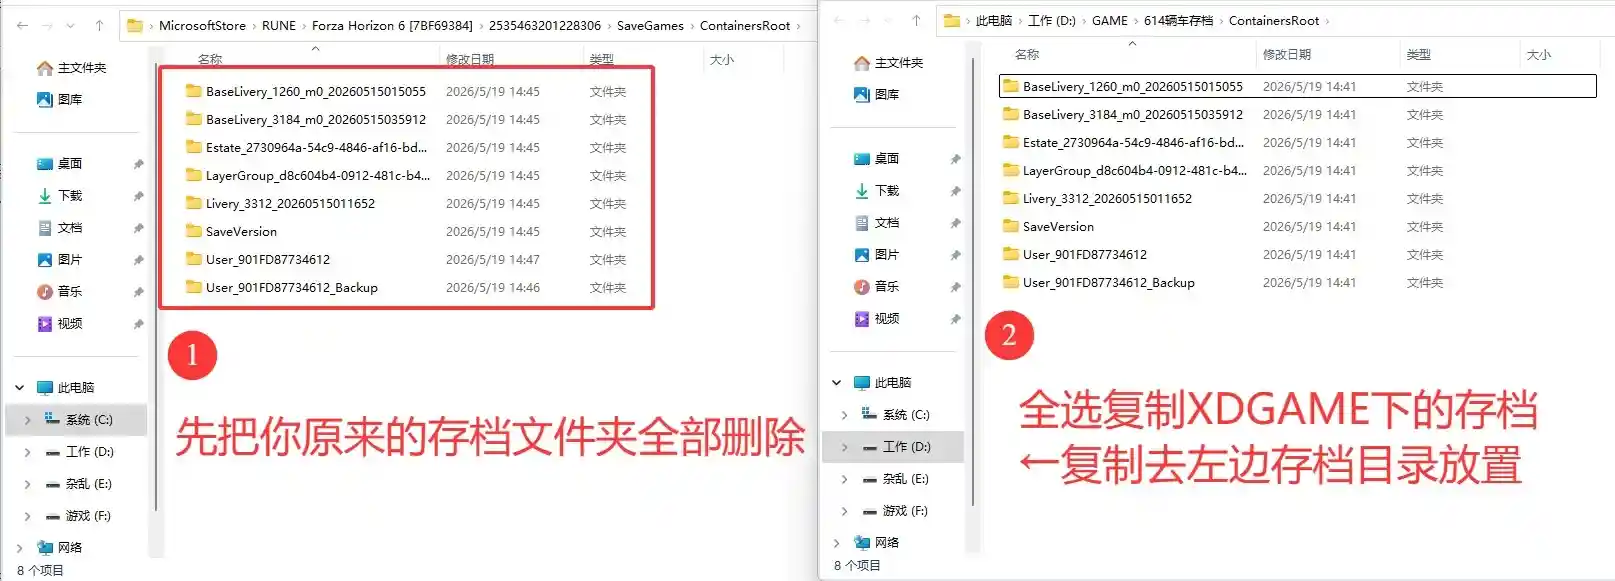Open recent locations dropdown in left window
Image resolution: width=1615 pixels, height=581 pixels.
pos(70,25)
